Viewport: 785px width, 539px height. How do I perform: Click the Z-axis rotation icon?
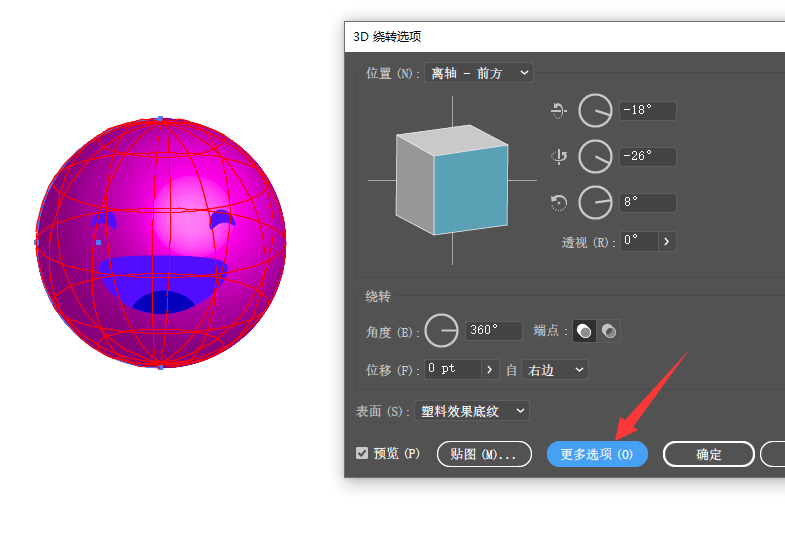tap(559, 203)
